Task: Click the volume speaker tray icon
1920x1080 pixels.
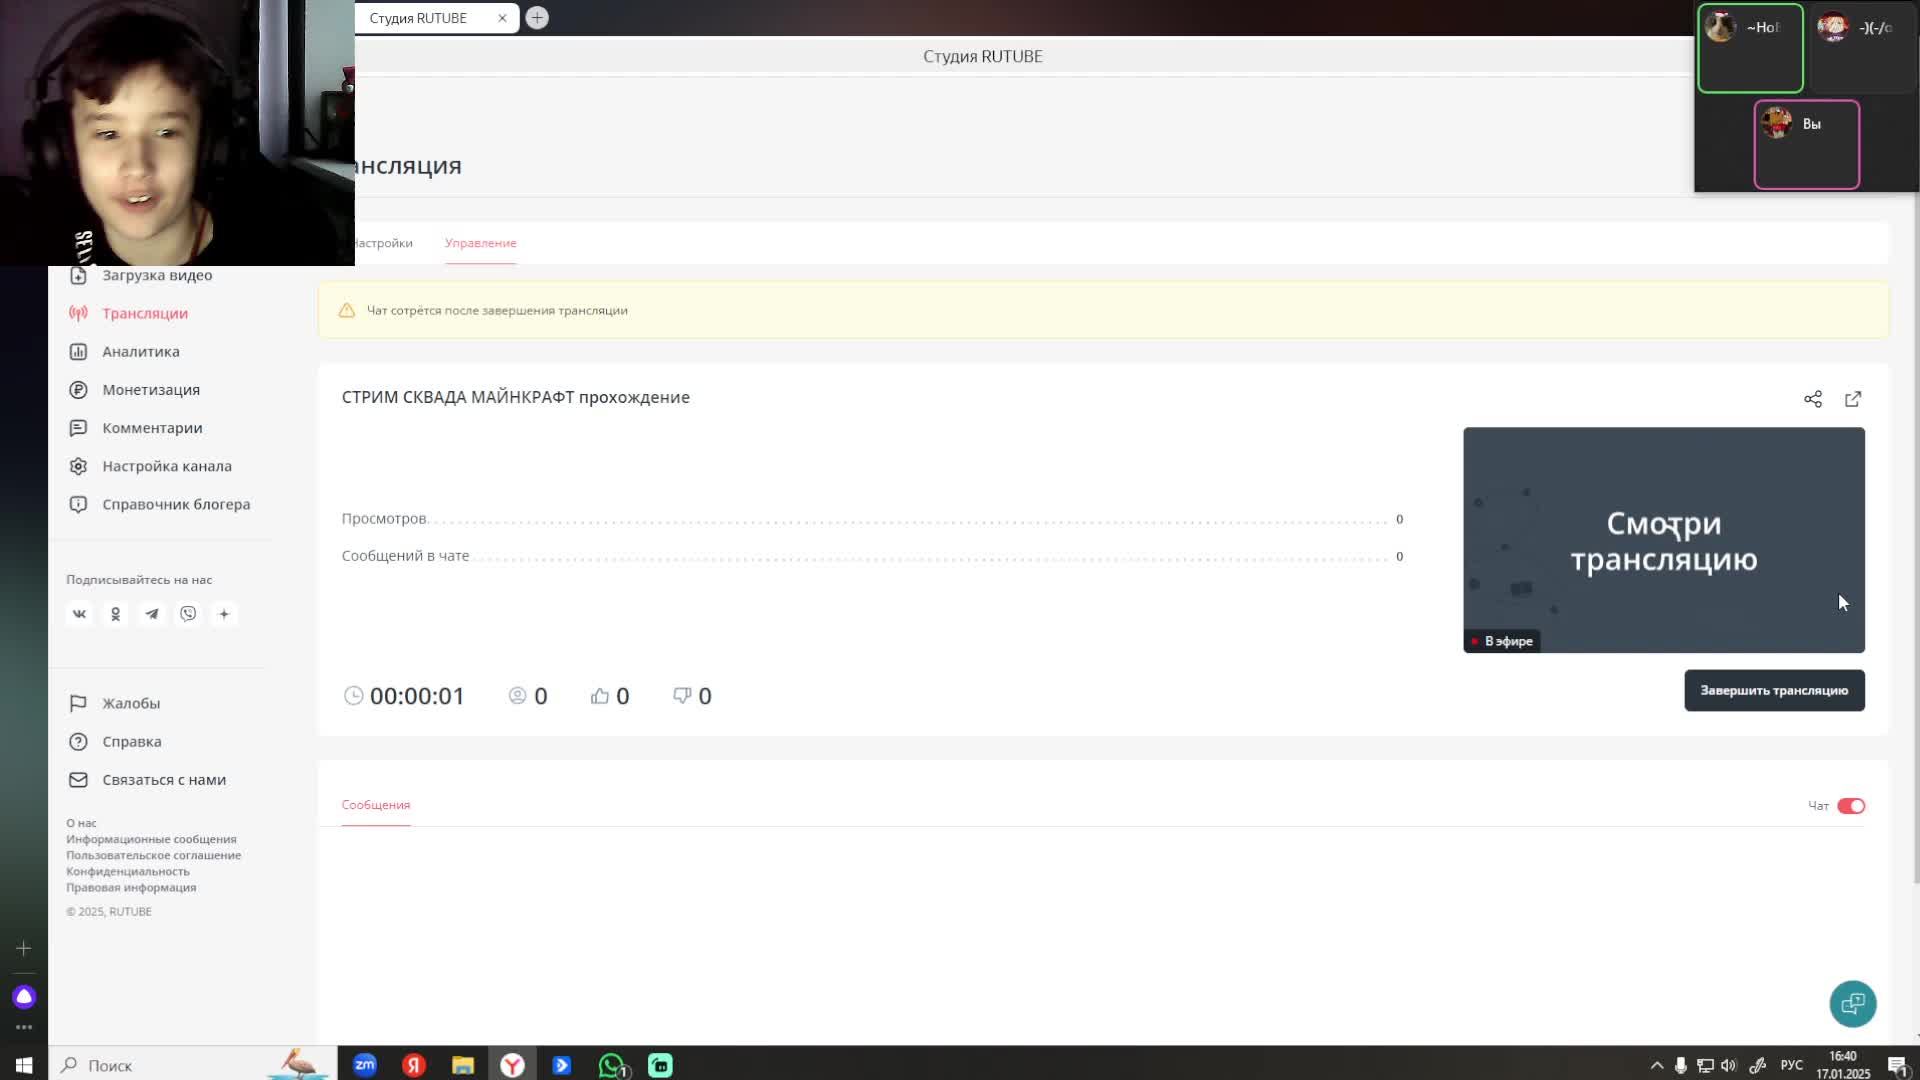Action: click(x=1729, y=1065)
